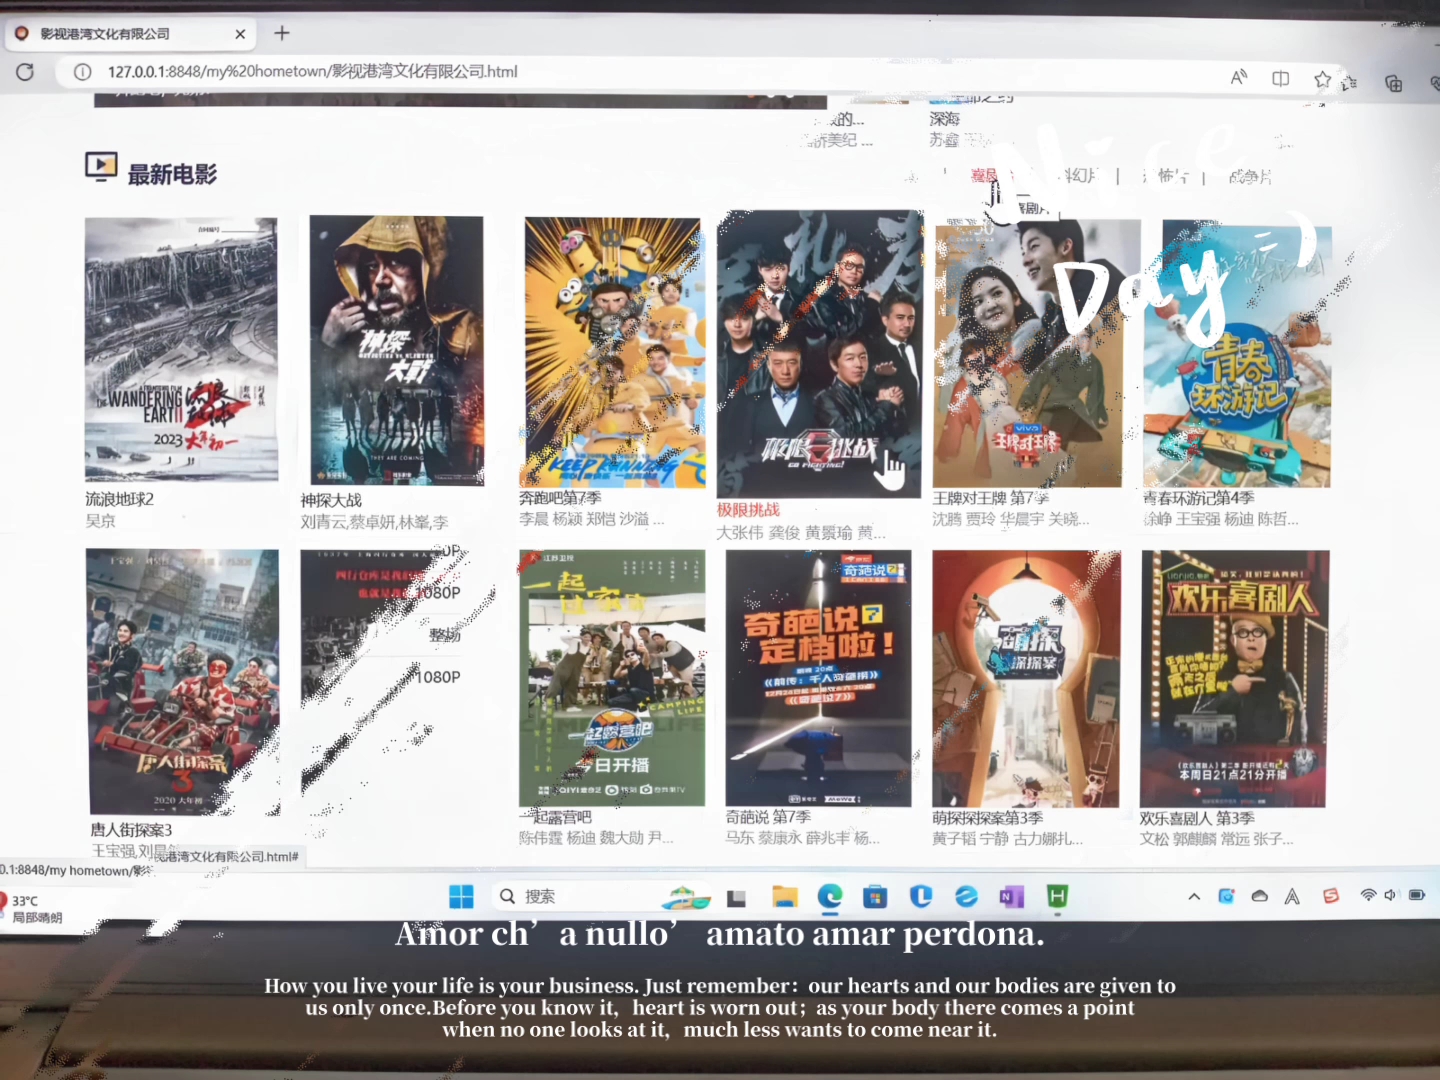Screen dimensions: 1440x1080
Task: Close the 影视港湾文化有限公司 browser tab
Action: click(x=240, y=34)
